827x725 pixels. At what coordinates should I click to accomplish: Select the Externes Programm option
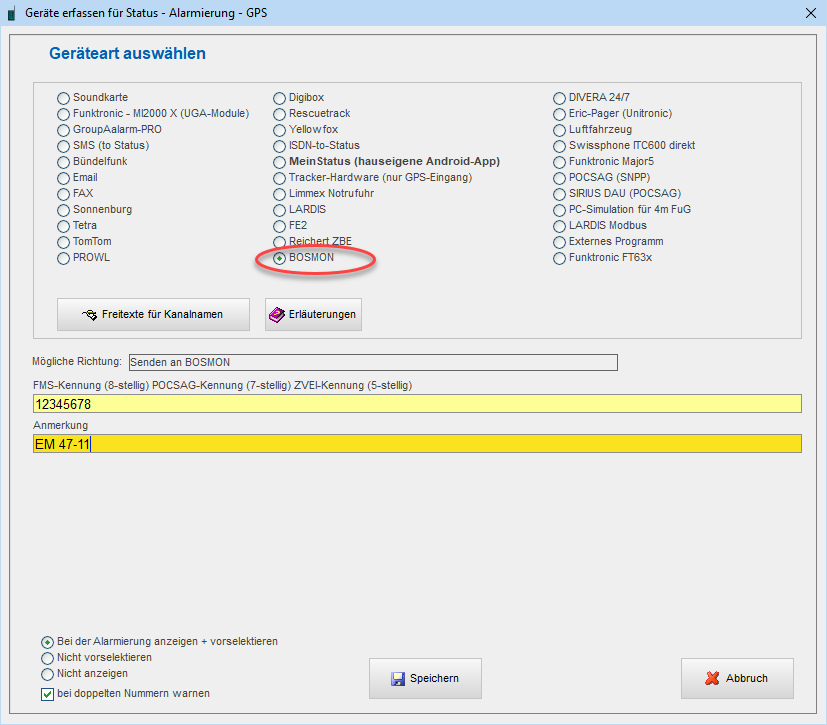coord(560,242)
